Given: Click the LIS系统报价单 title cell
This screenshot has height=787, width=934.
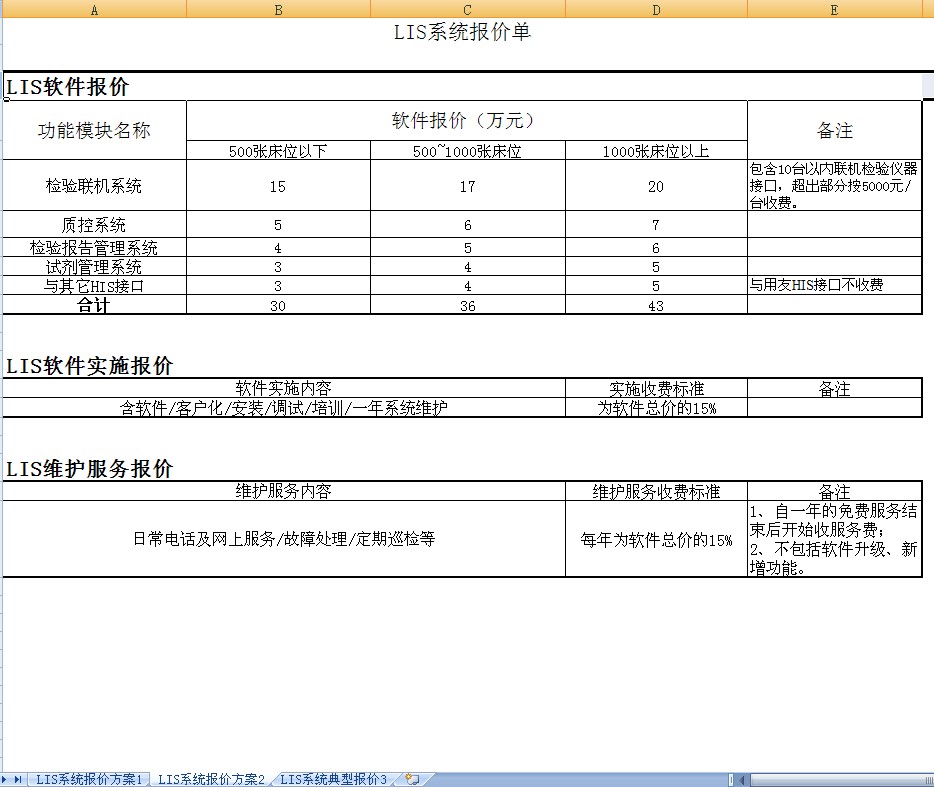Looking at the screenshot, I should pyautogui.click(x=462, y=33).
